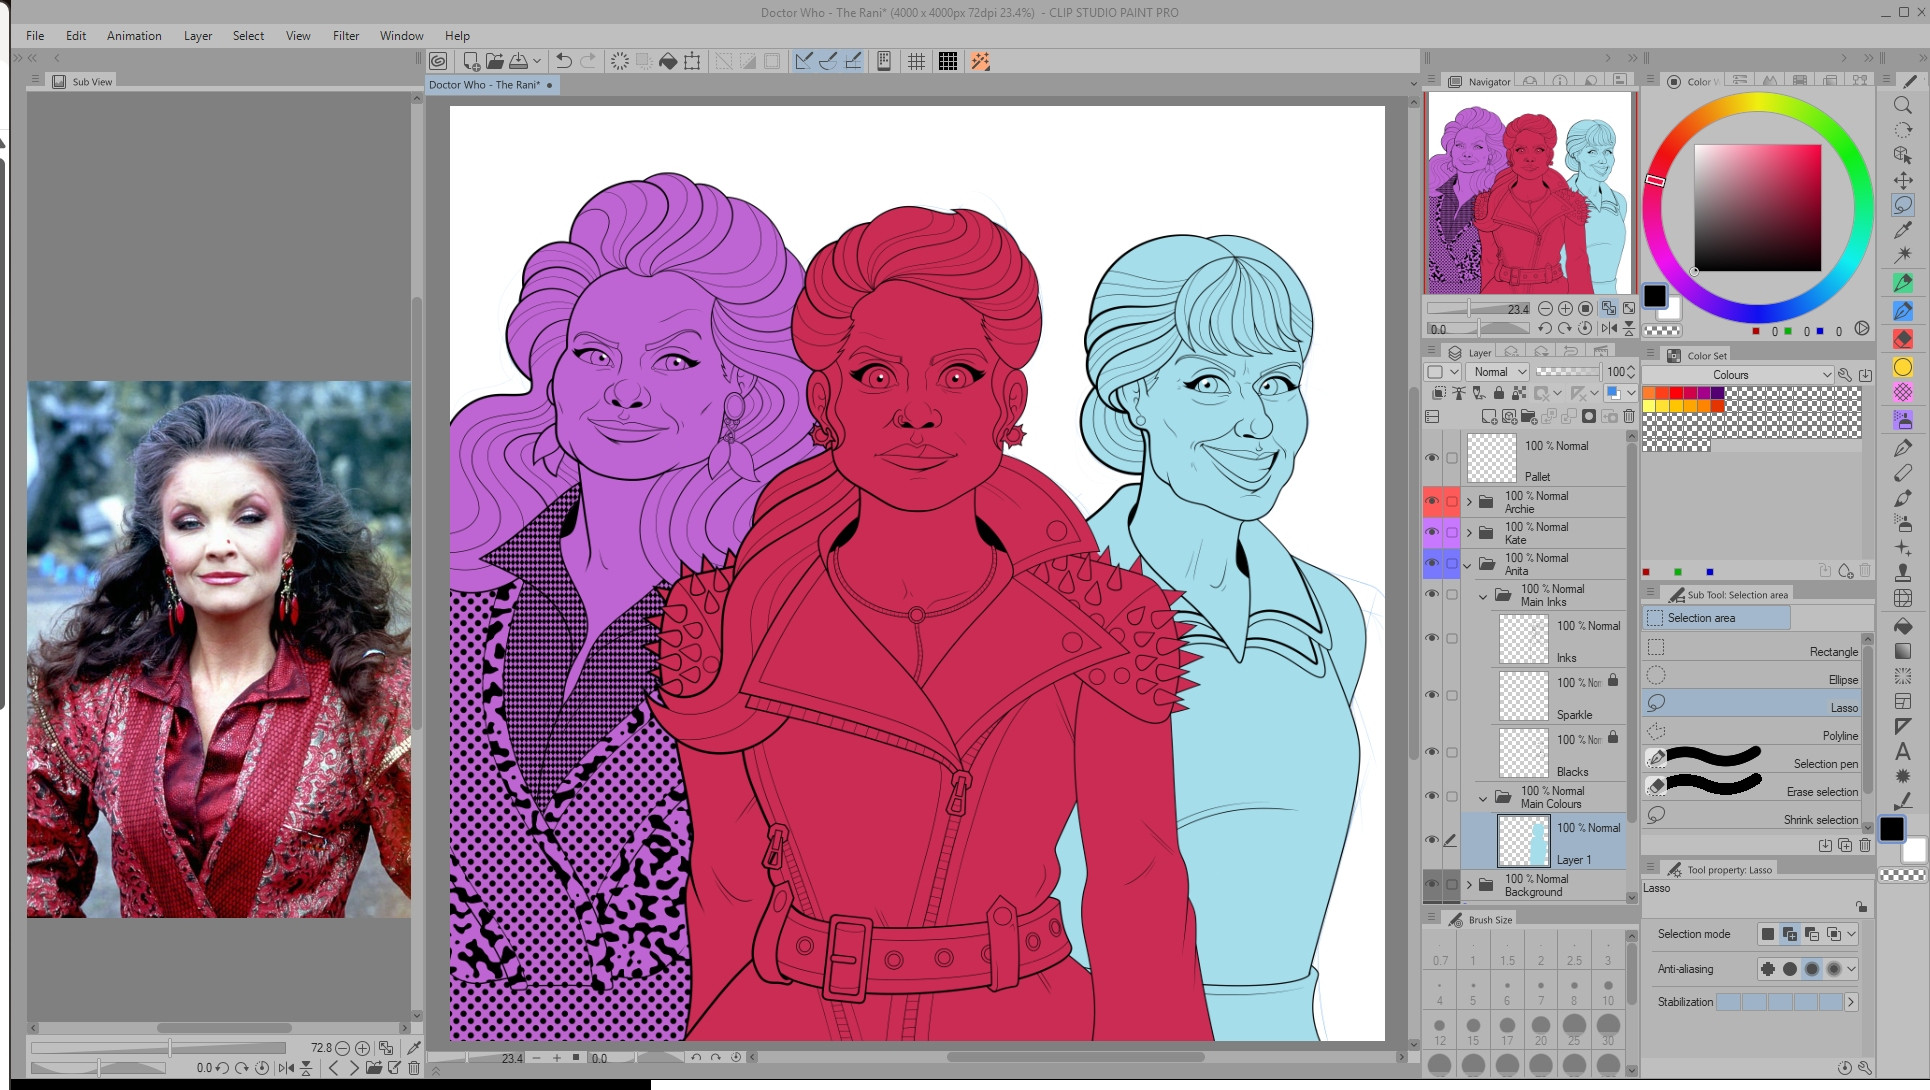Hide the Sparkle layer
The width and height of the screenshot is (1930, 1090).
(x=1432, y=695)
